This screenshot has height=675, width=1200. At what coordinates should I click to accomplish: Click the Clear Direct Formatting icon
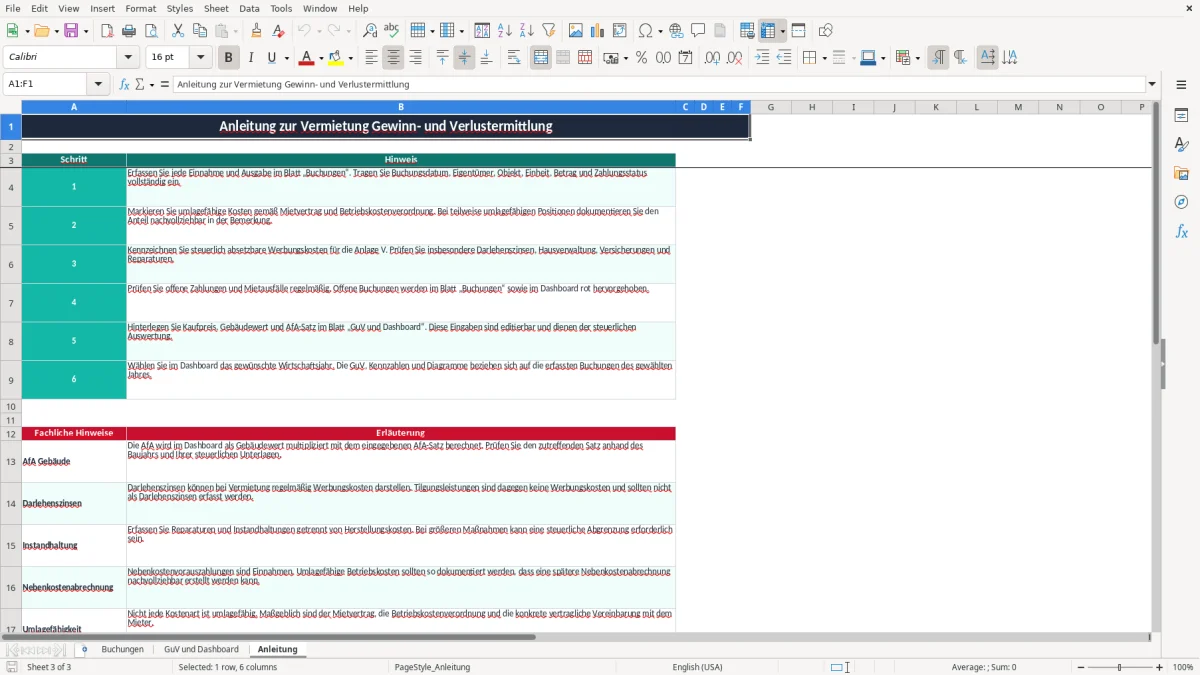pyautogui.click(x=278, y=31)
